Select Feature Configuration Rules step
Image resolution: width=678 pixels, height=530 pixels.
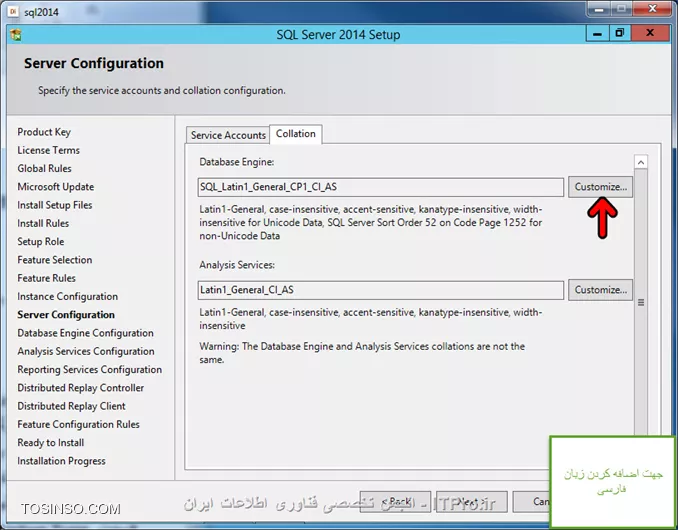pyautogui.click(x=79, y=424)
